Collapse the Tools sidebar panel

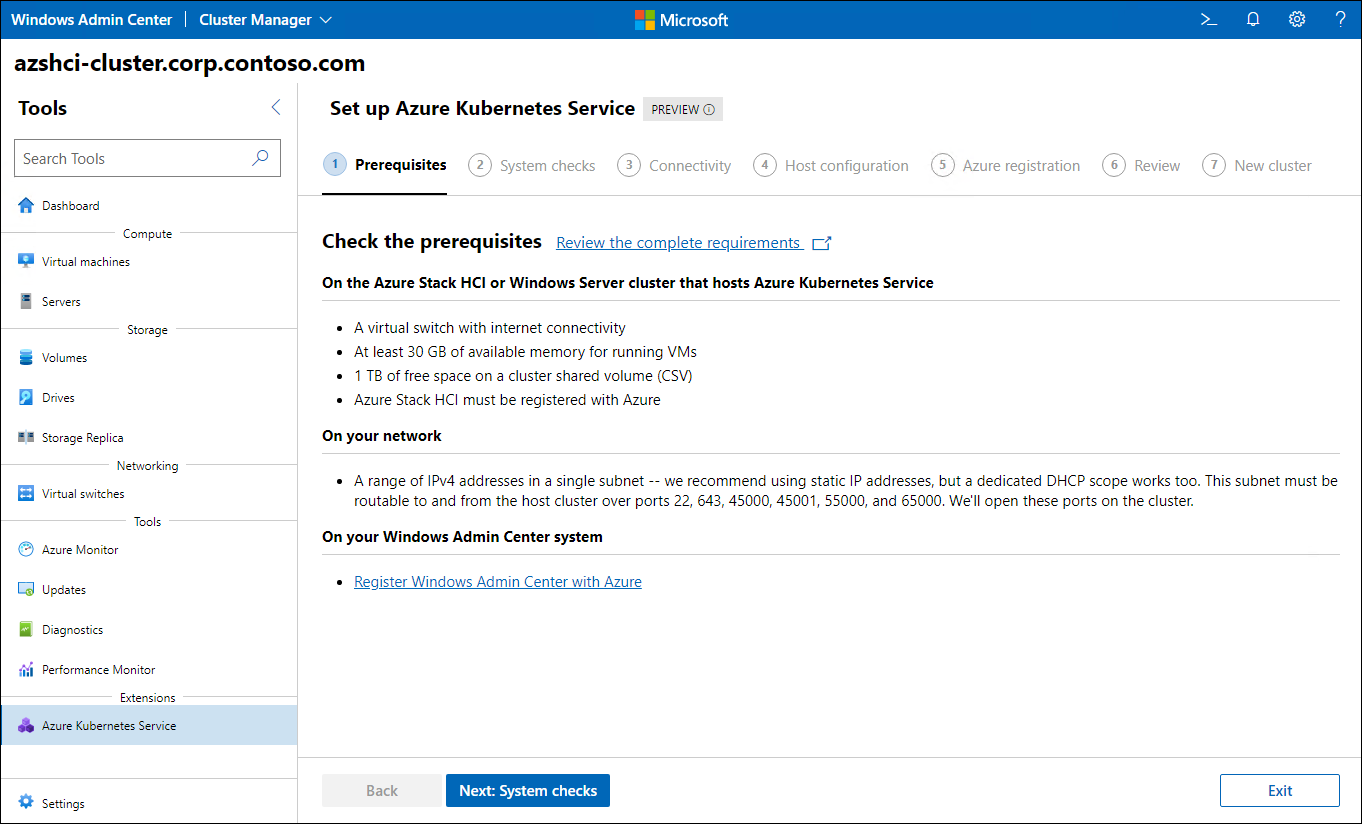point(276,107)
